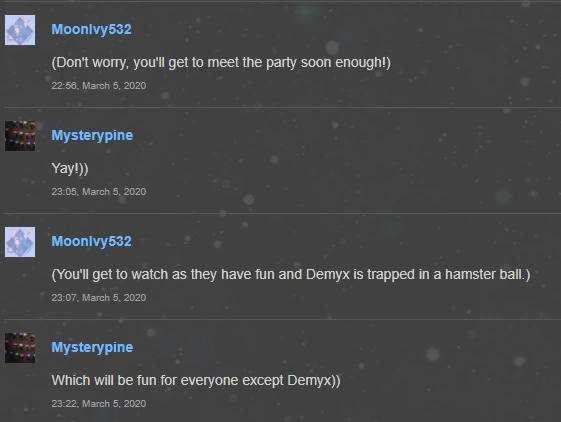
Task: Open MoonIvy532's avatar on the first comment
Action: tap(20, 30)
